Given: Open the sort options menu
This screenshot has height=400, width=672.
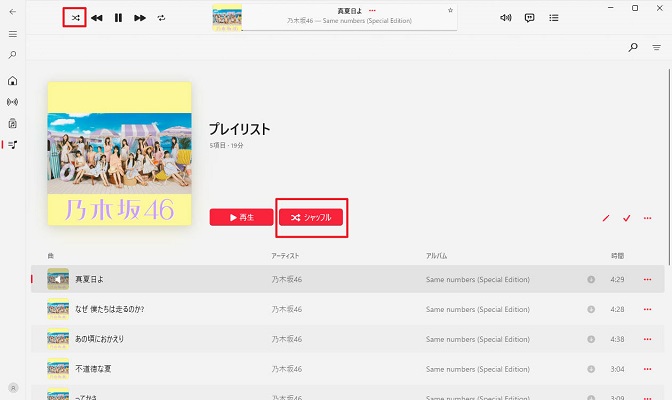Looking at the screenshot, I should pos(657,47).
